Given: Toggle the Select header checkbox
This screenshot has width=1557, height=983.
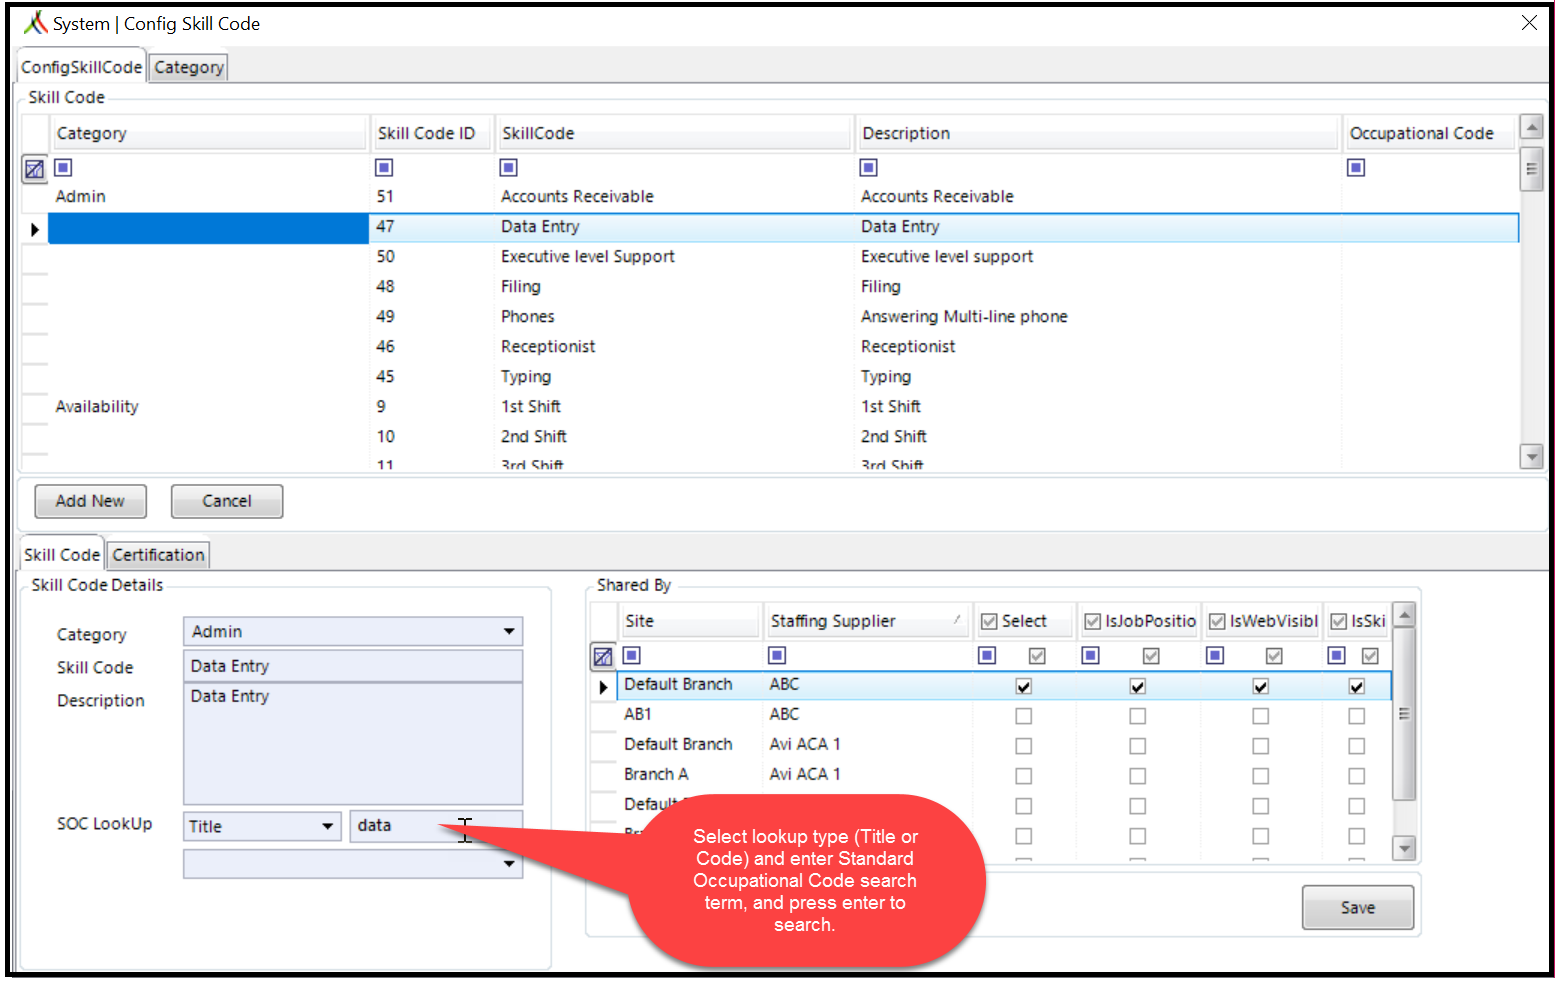Looking at the screenshot, I should tap(989, 622).
